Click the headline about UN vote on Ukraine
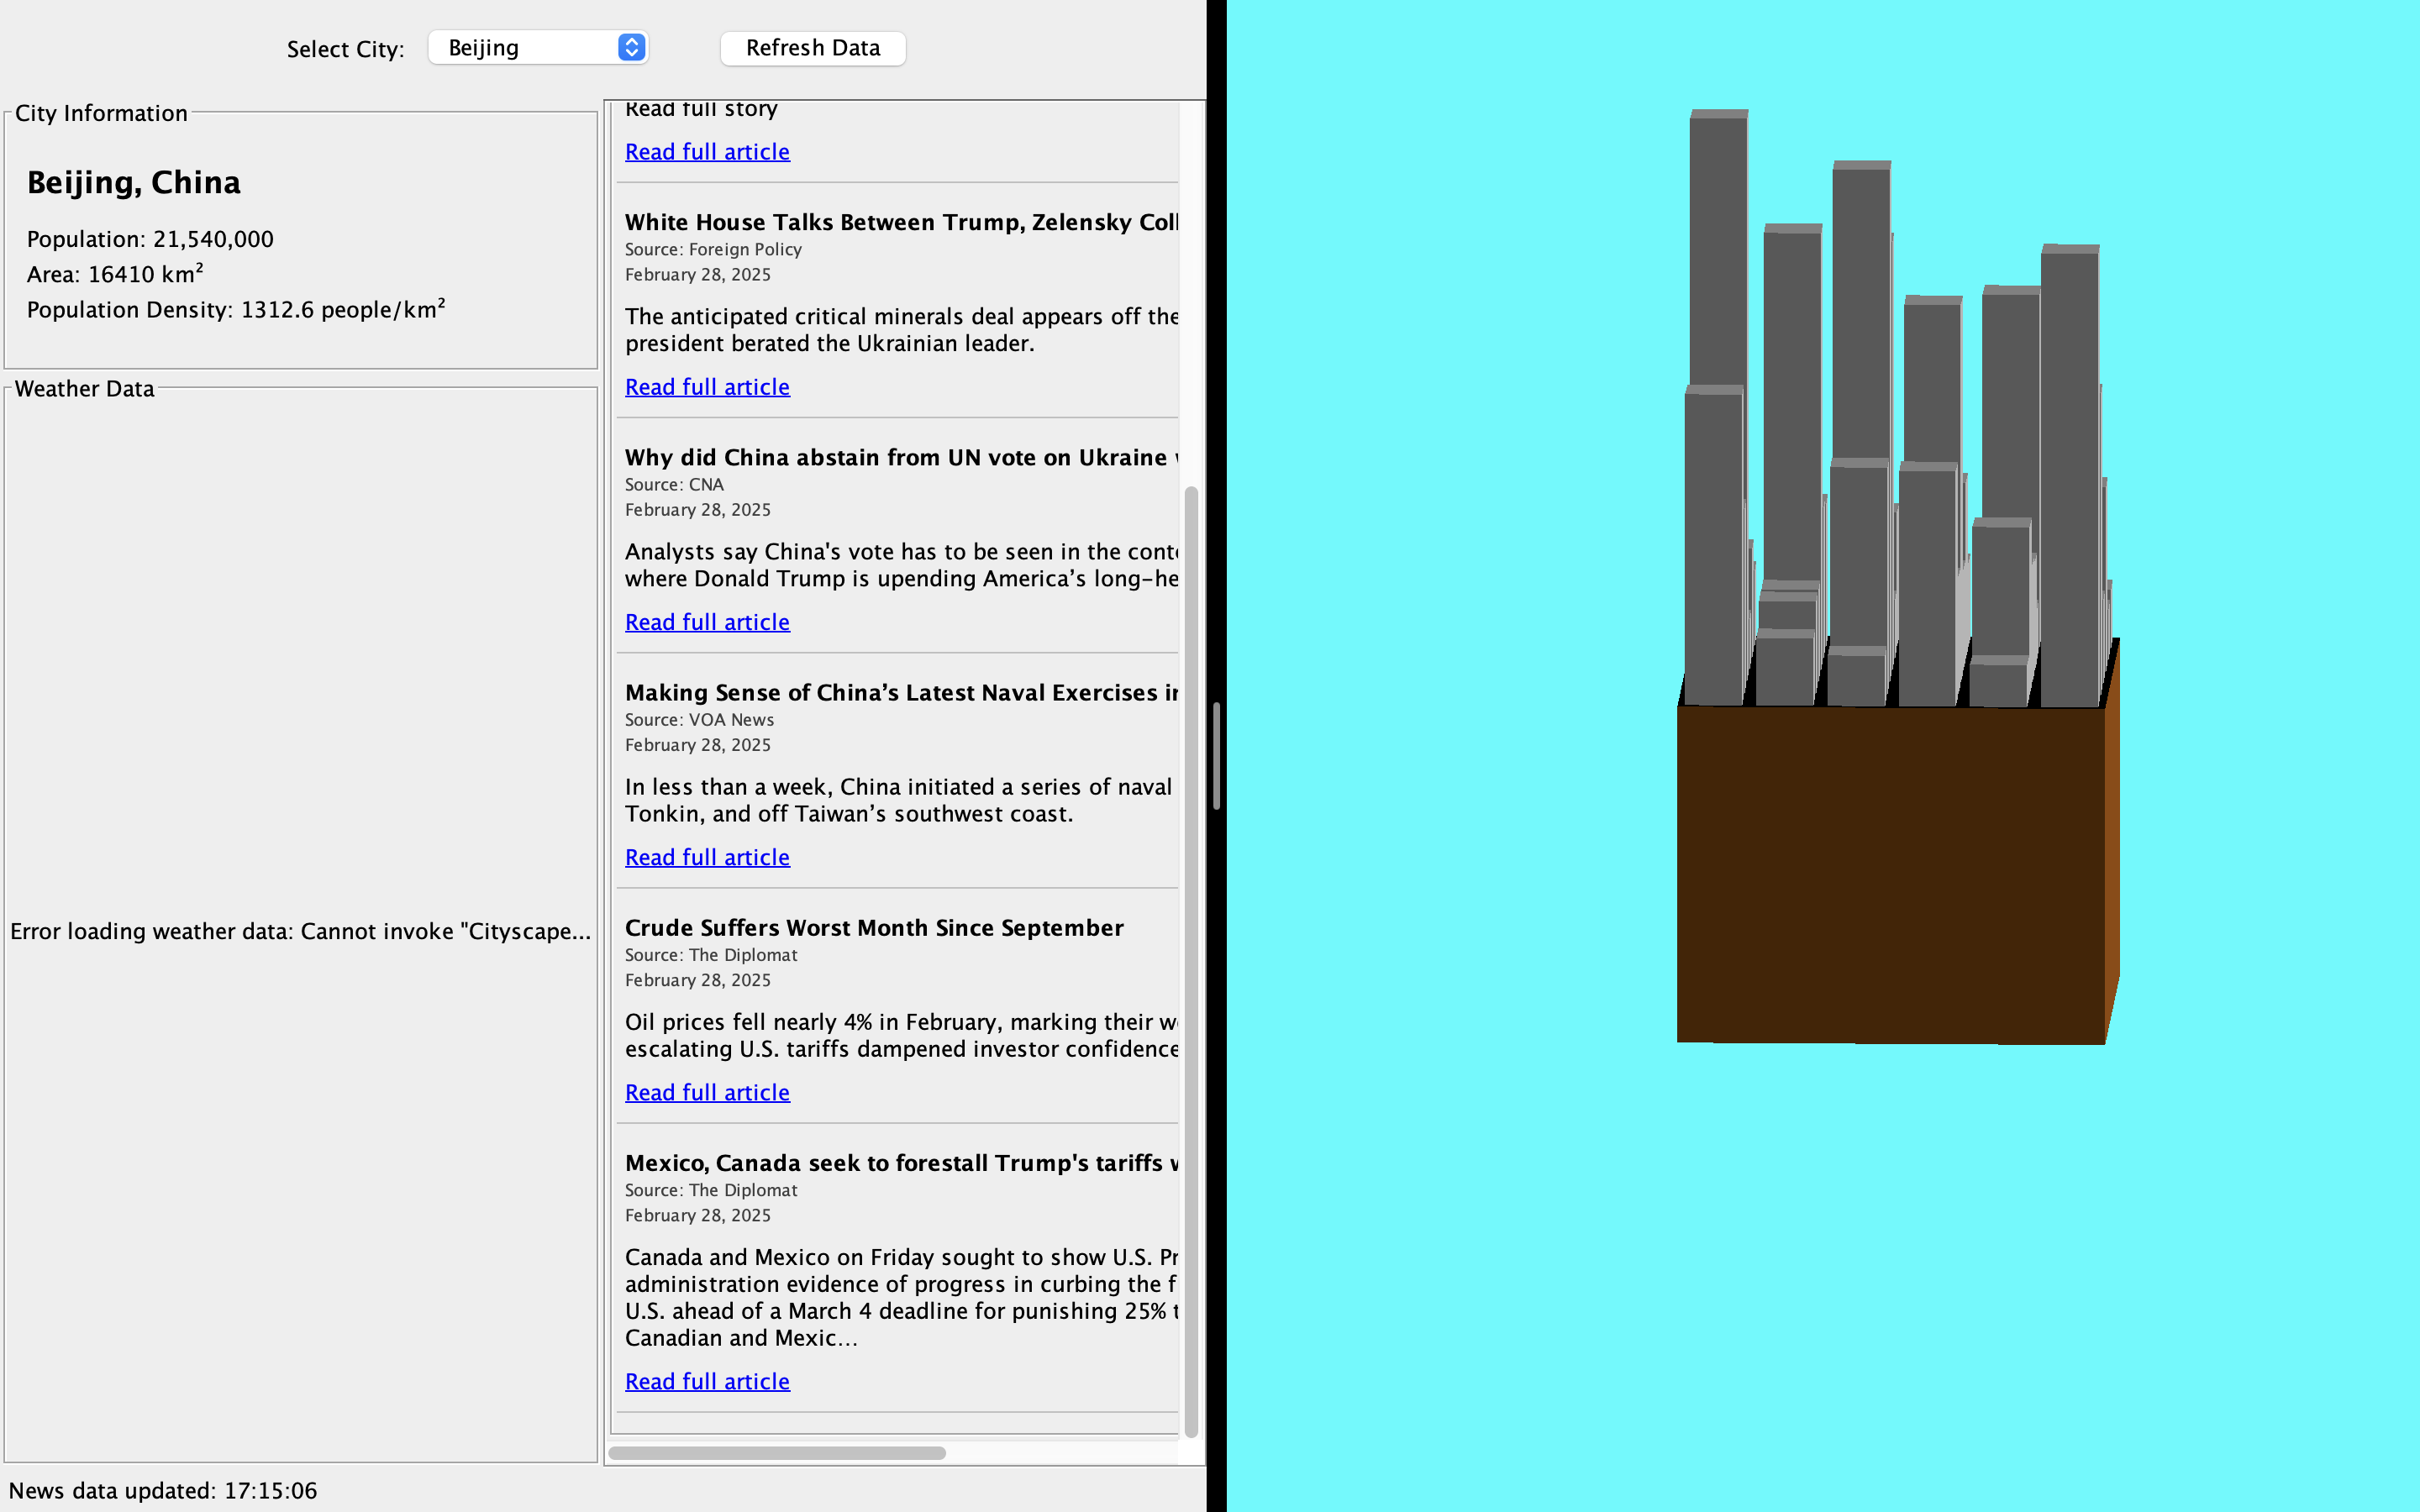Viewport: 2420px width, 1512px height. [x=898, y=457]
